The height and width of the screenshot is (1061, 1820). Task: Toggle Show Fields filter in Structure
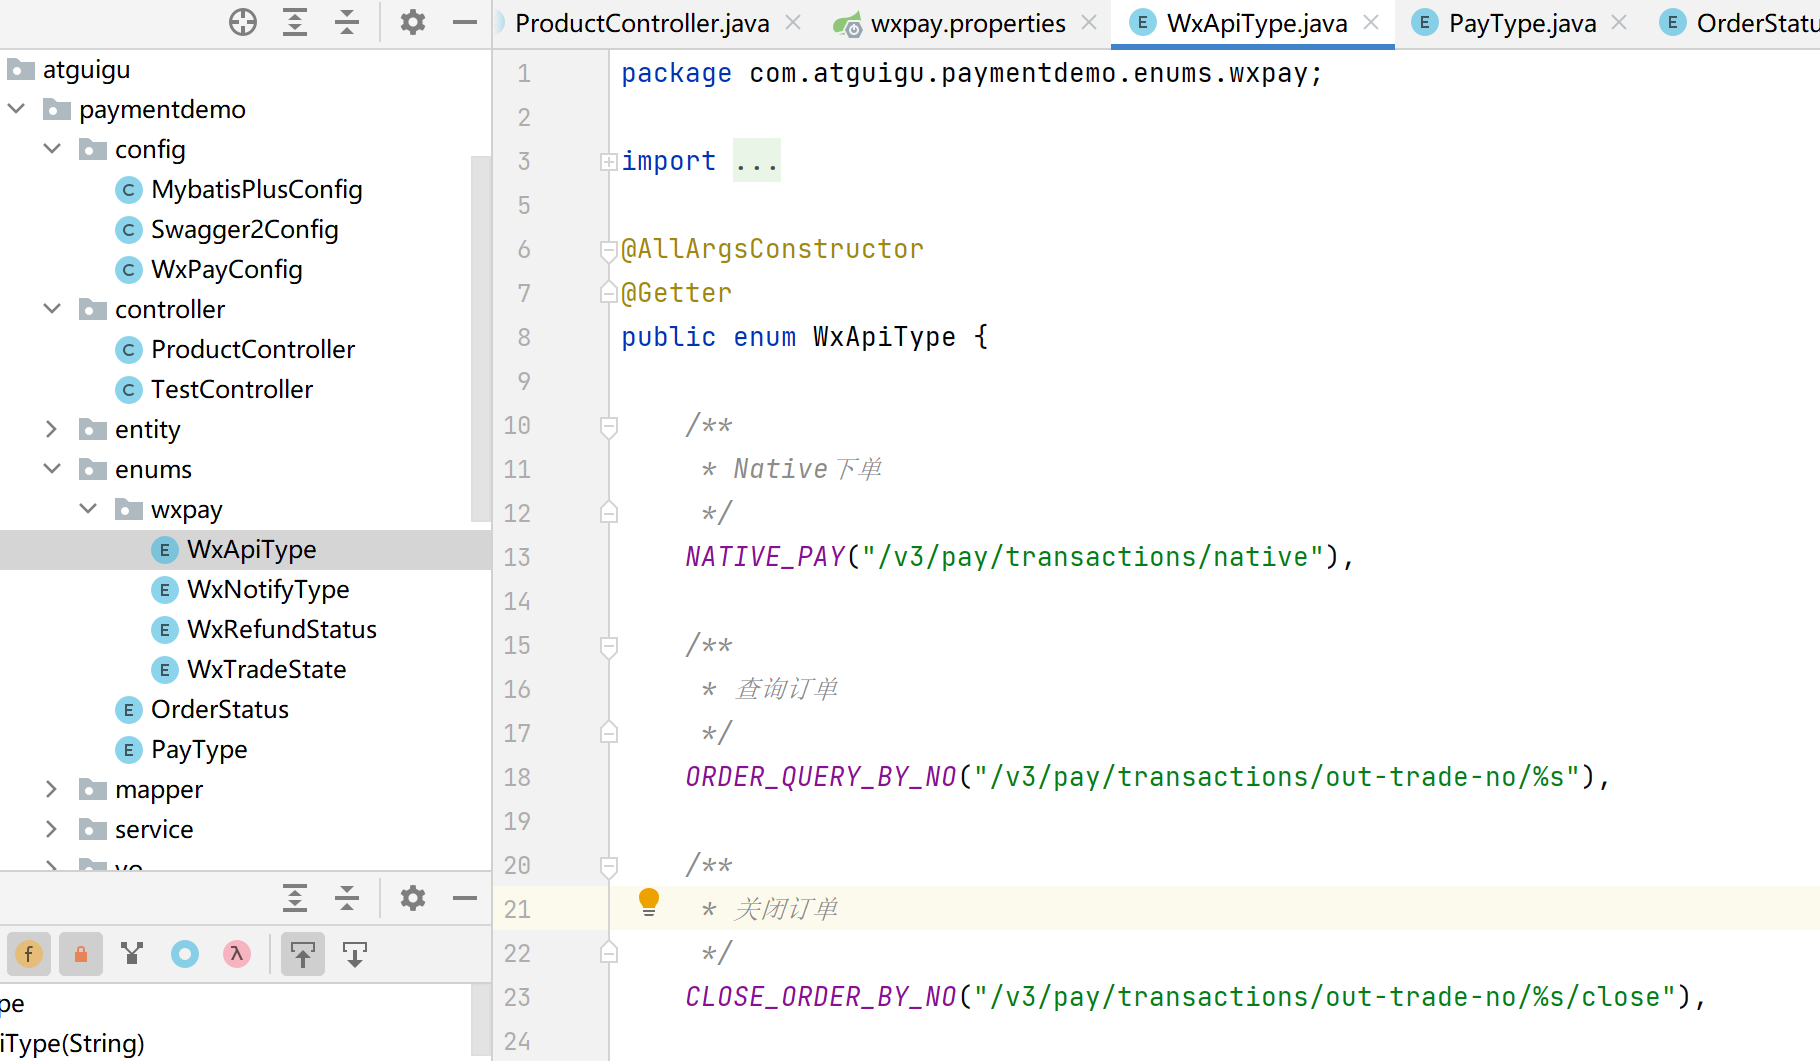pyautogui.click(x=29, y=954)
